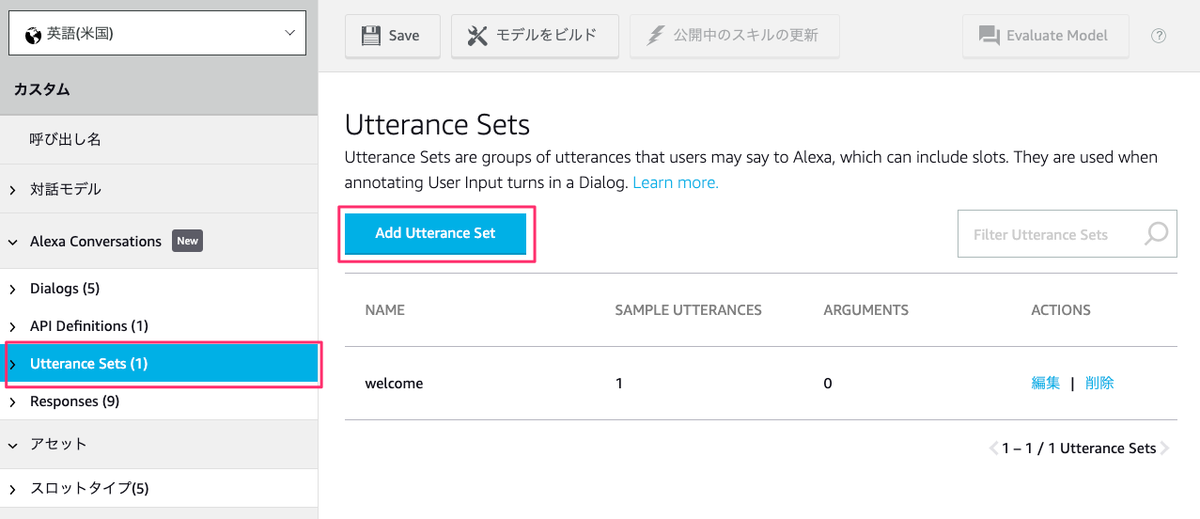Click the Evaluate Model button
Viewport: 1200px width, 519px height.
[x=1045, y=36]
